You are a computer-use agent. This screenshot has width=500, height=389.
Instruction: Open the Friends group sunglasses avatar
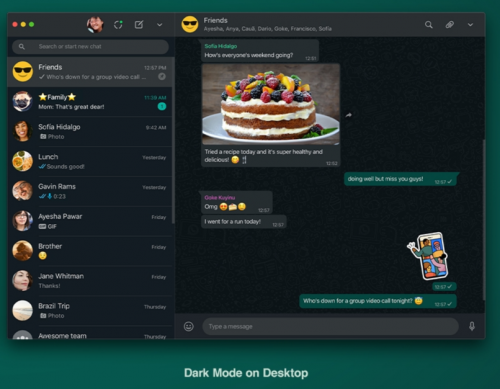coord(190,24)
